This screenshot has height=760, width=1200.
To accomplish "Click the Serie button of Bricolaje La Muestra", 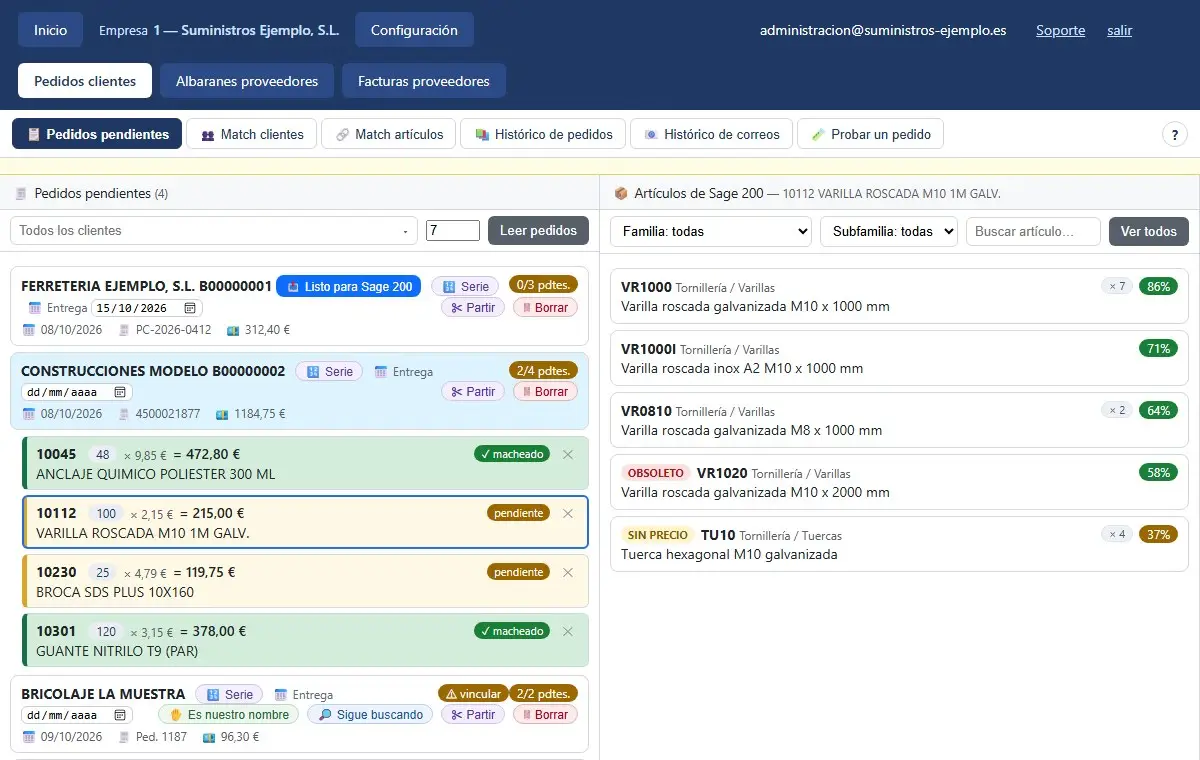I will (x=229, y=694).
